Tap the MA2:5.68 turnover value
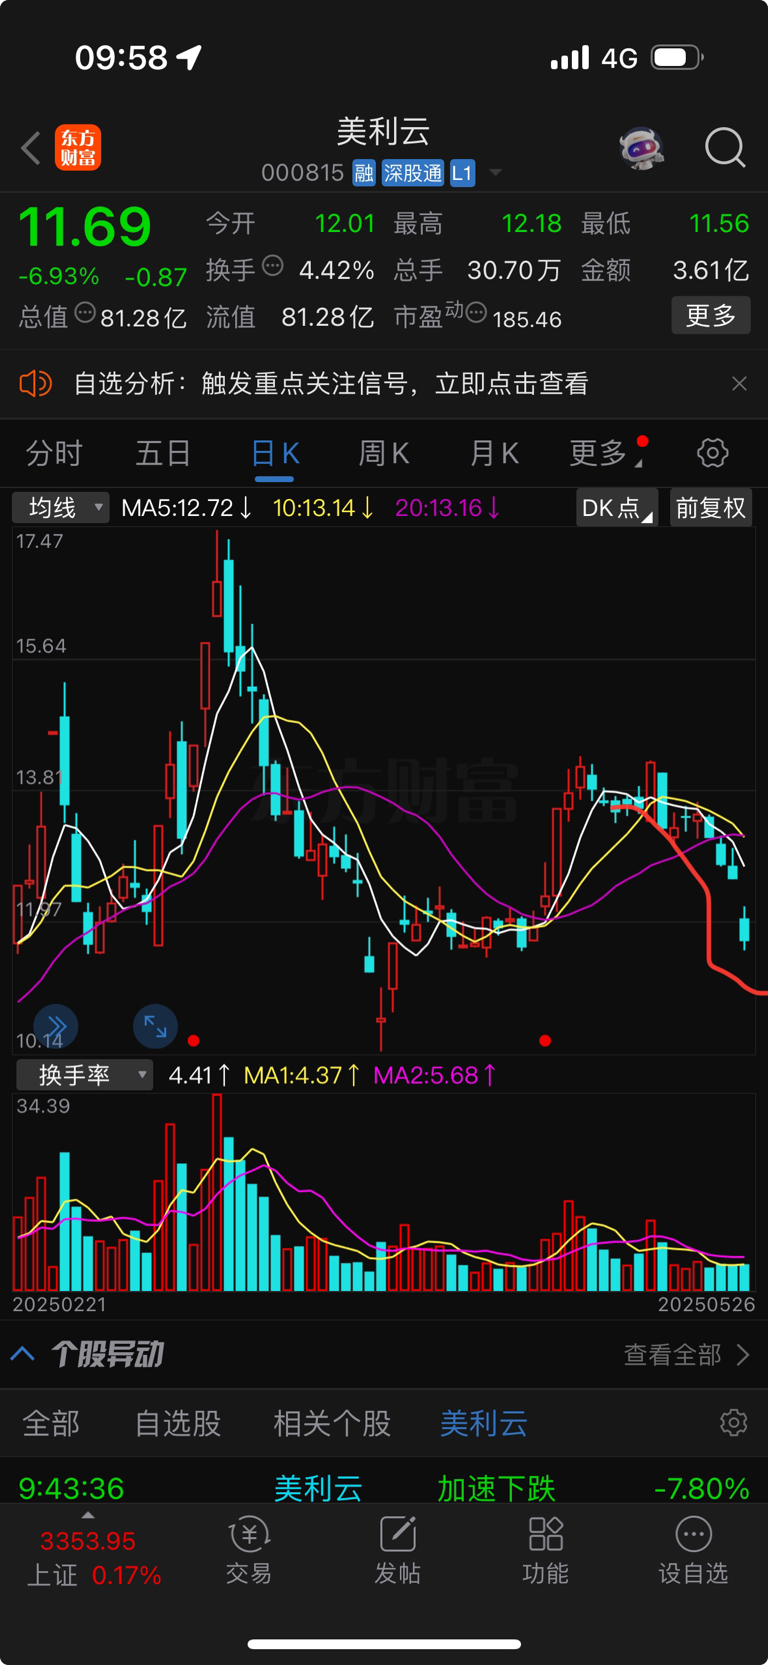Screen dimensions: 769x1665 [x=435, y=1075]
